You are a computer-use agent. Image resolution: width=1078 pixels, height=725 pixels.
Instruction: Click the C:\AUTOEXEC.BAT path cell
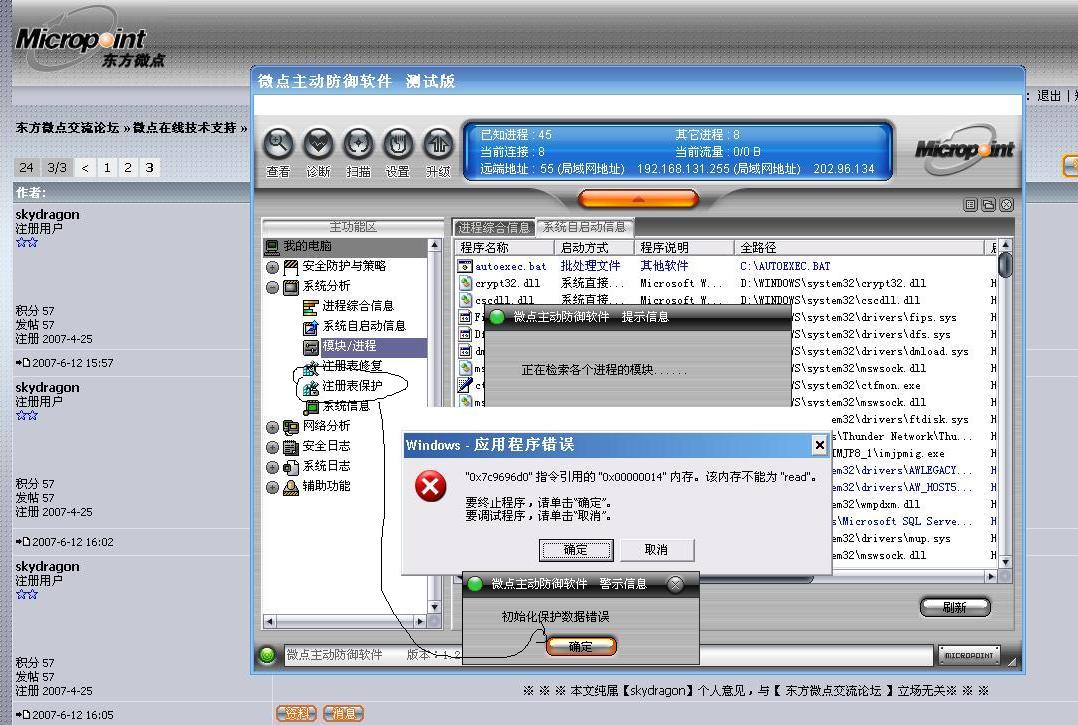click(x=785, y=266)
